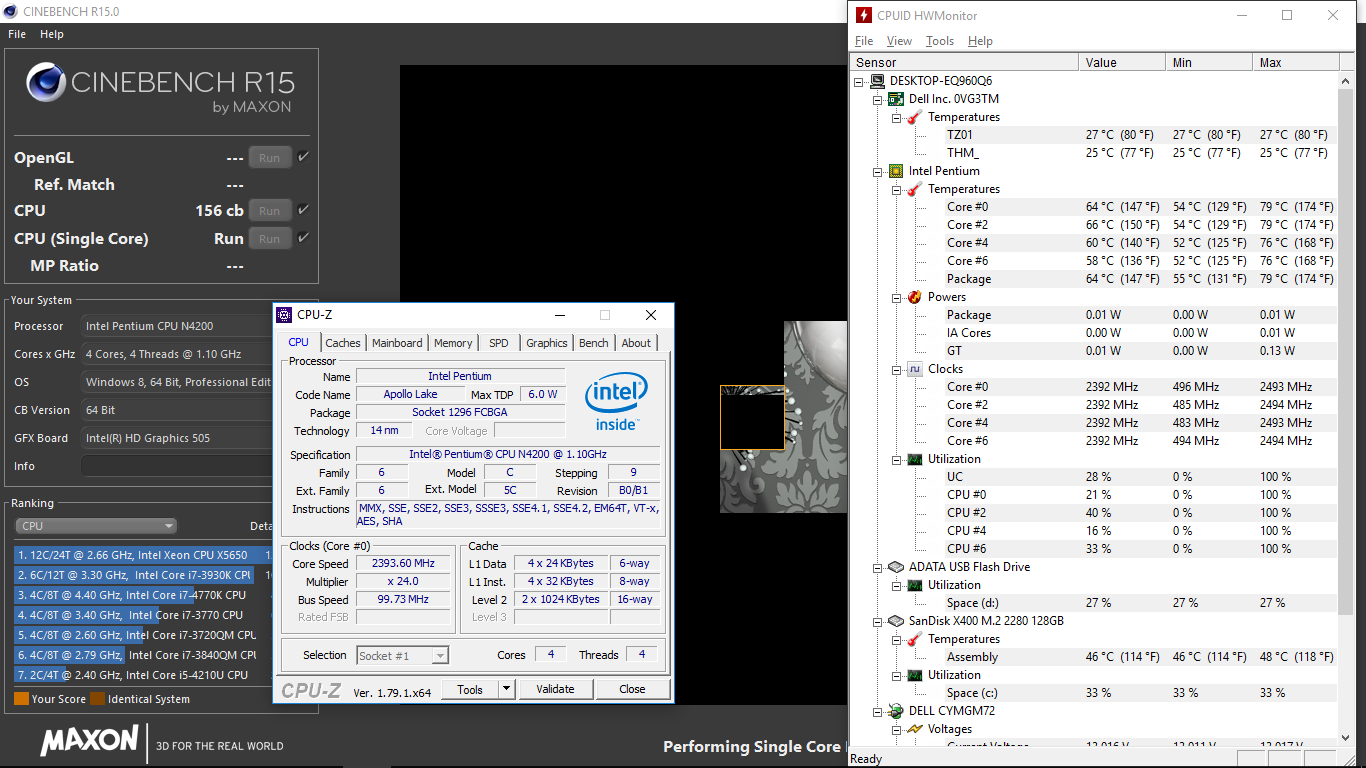Toggle the OpenGL test checkbox
This screenshot has height=768, width=1366.
[x=303, y=157]
